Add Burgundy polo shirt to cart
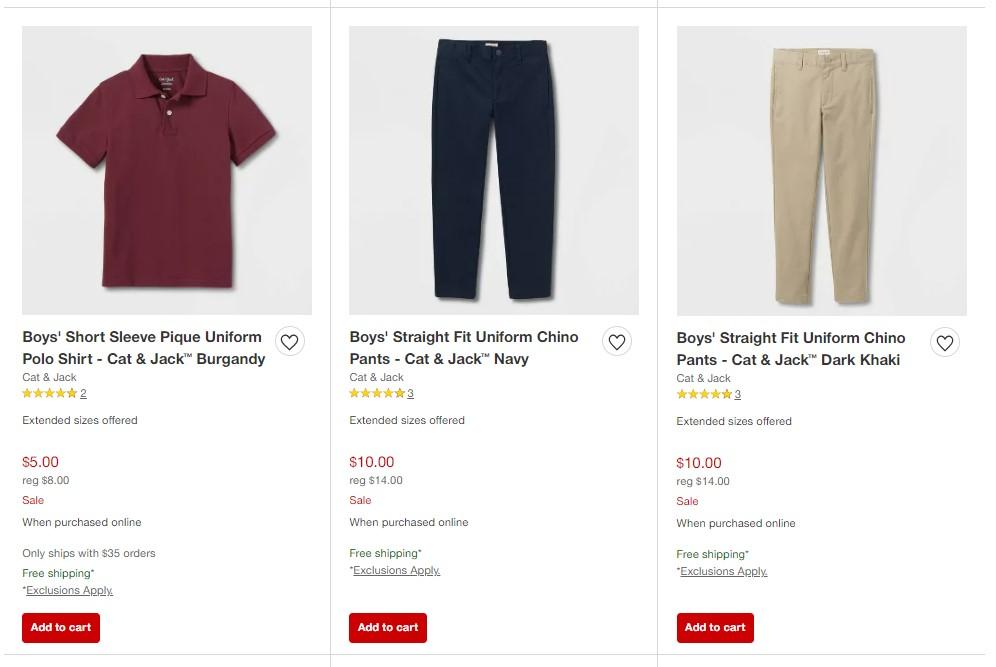The height and width of the screenshot is (667, 996). (x=61, y=628)
